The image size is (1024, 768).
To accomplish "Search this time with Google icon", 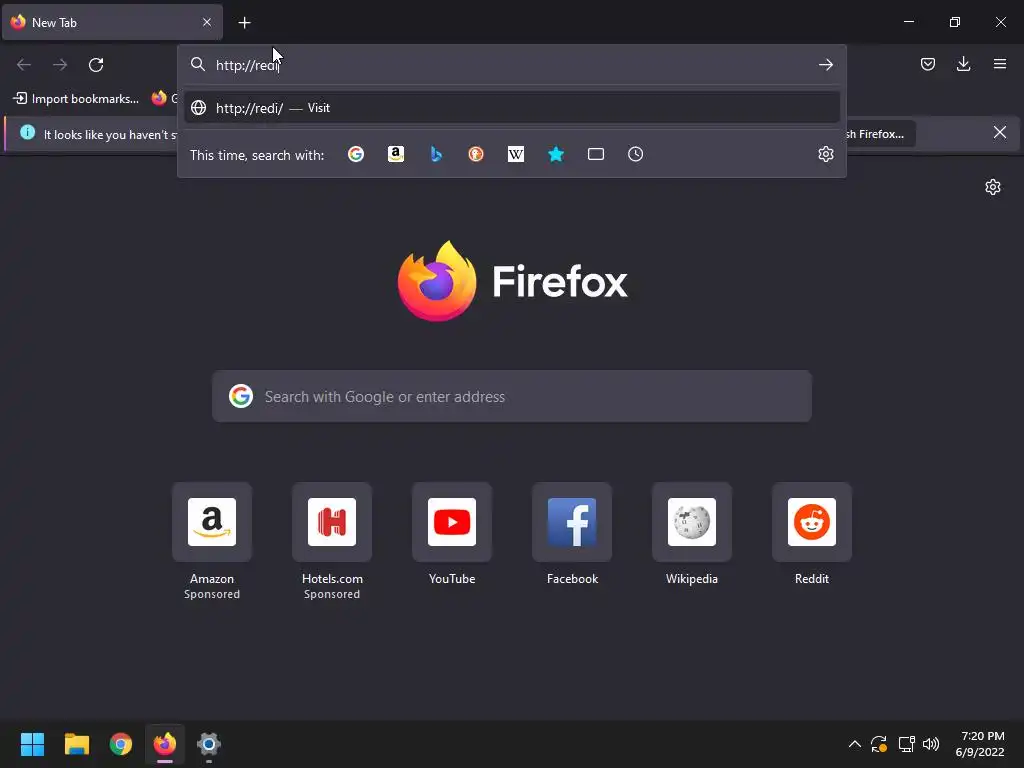I will pyautogui.click(x=356, y=154).
